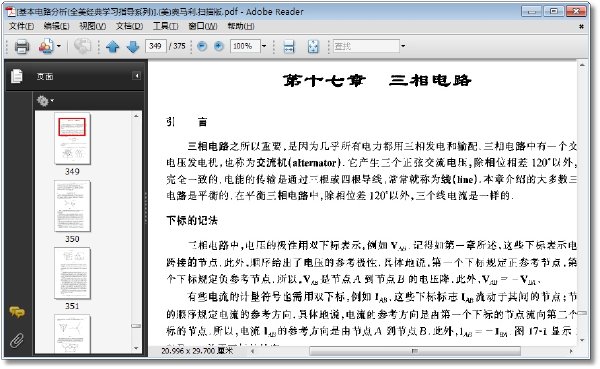Click the page size 20.996 x 29.700 text
The height and width of the screenshot is (369, 600).
197,351
